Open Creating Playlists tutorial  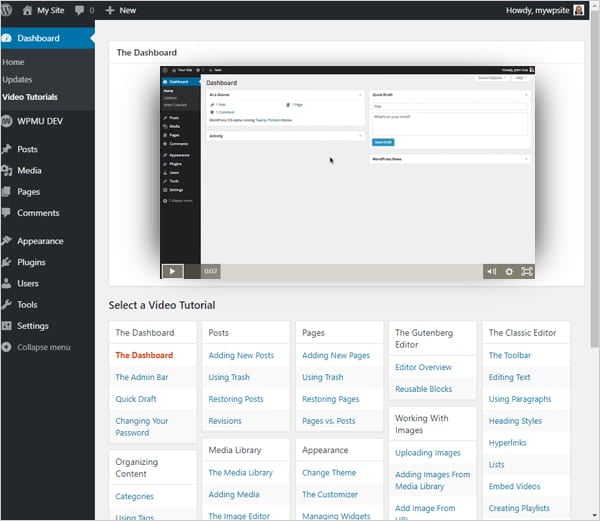[x=519, y=508]
